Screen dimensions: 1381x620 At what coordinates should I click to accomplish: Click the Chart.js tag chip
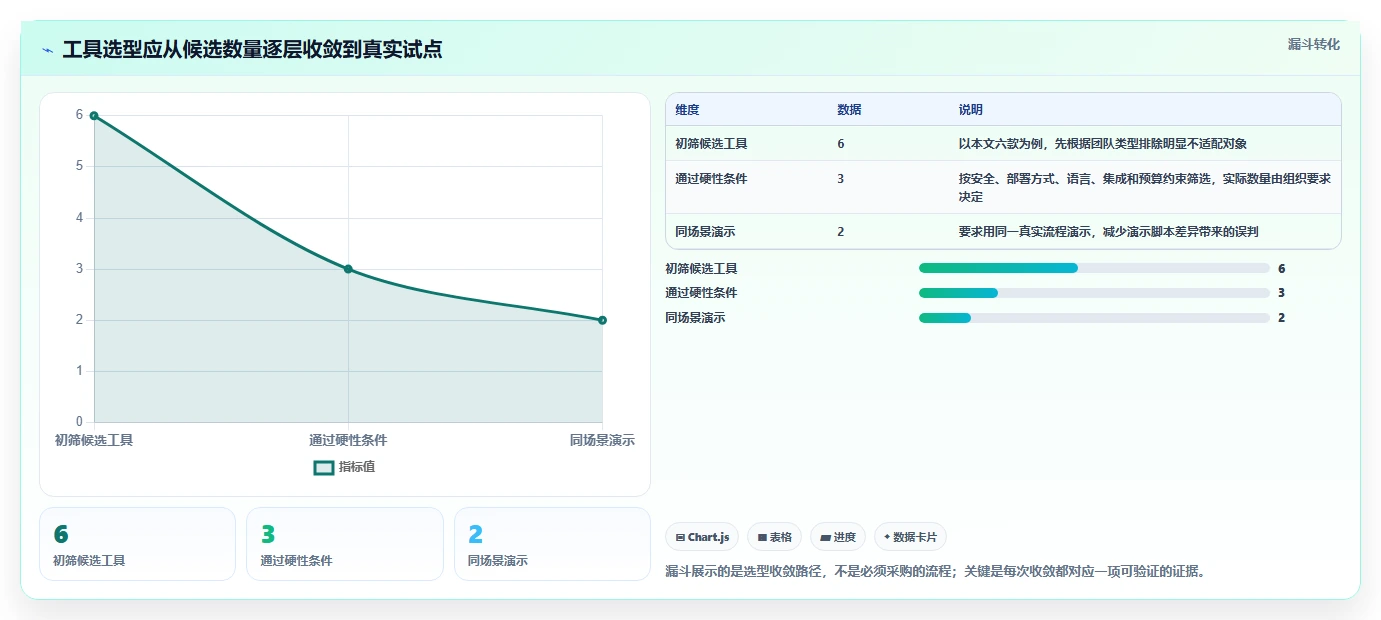[x=702, y=537]
